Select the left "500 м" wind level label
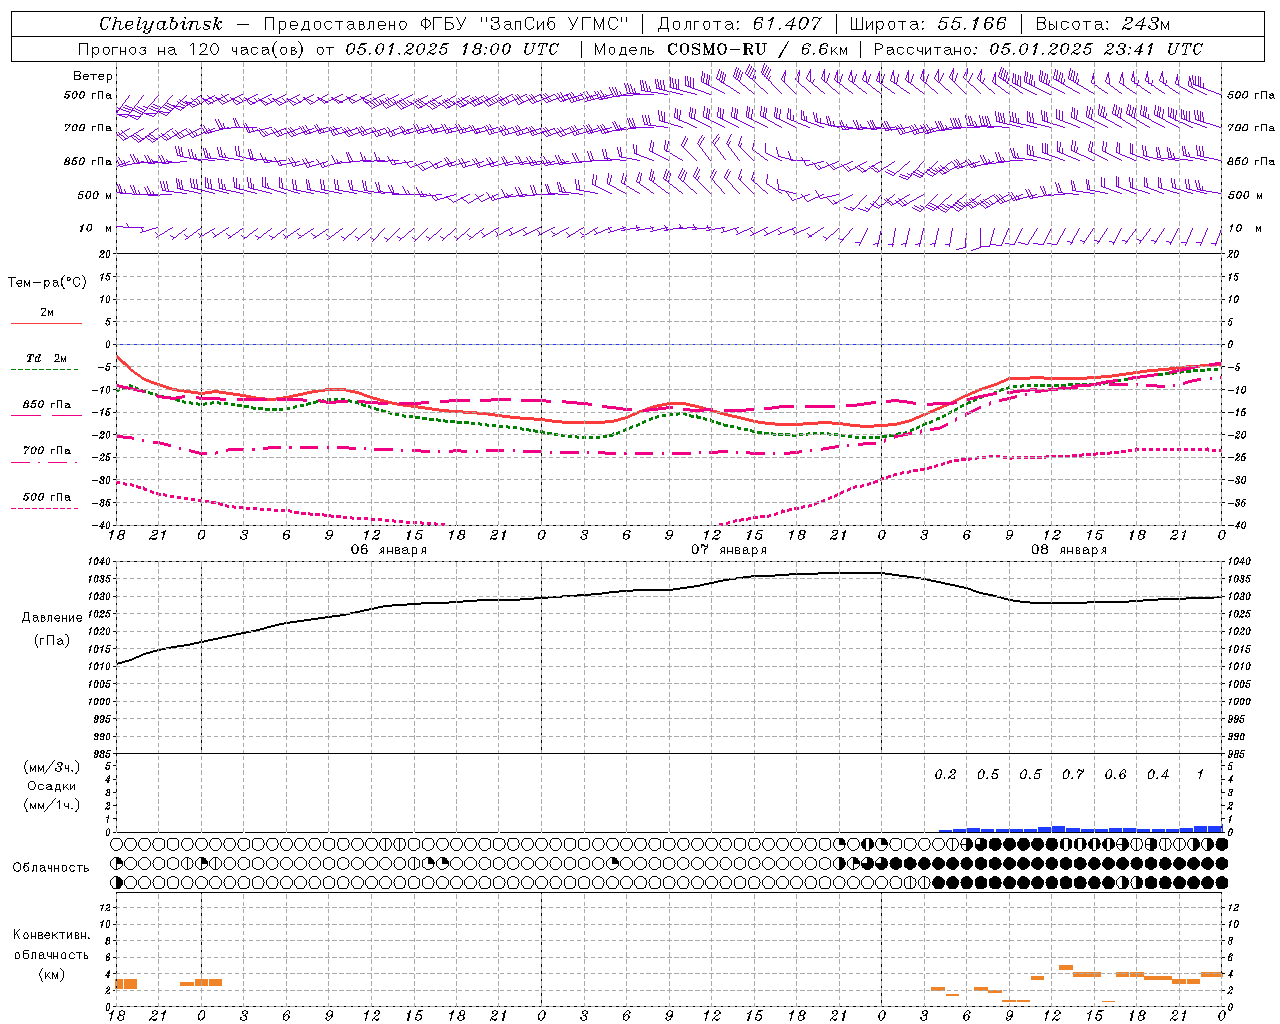Viewport: 1280px width, 1024px height. tap(95, 195)
